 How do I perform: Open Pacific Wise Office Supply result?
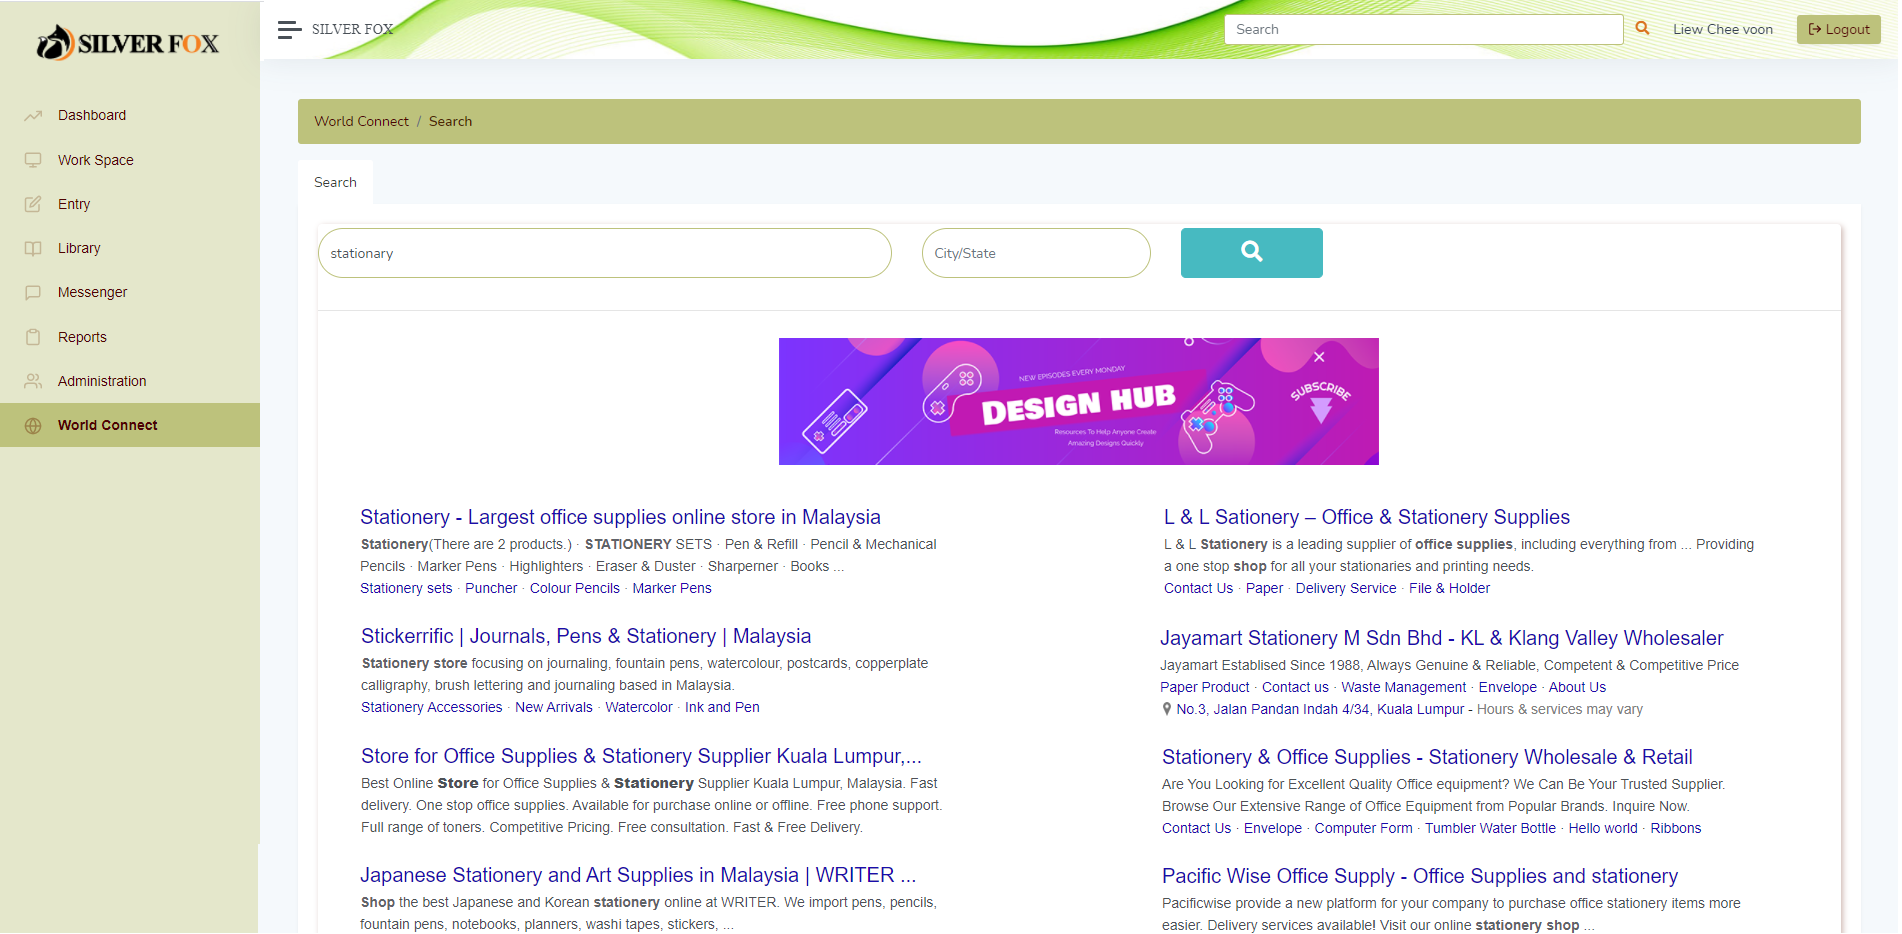[x=1420, y=876]
